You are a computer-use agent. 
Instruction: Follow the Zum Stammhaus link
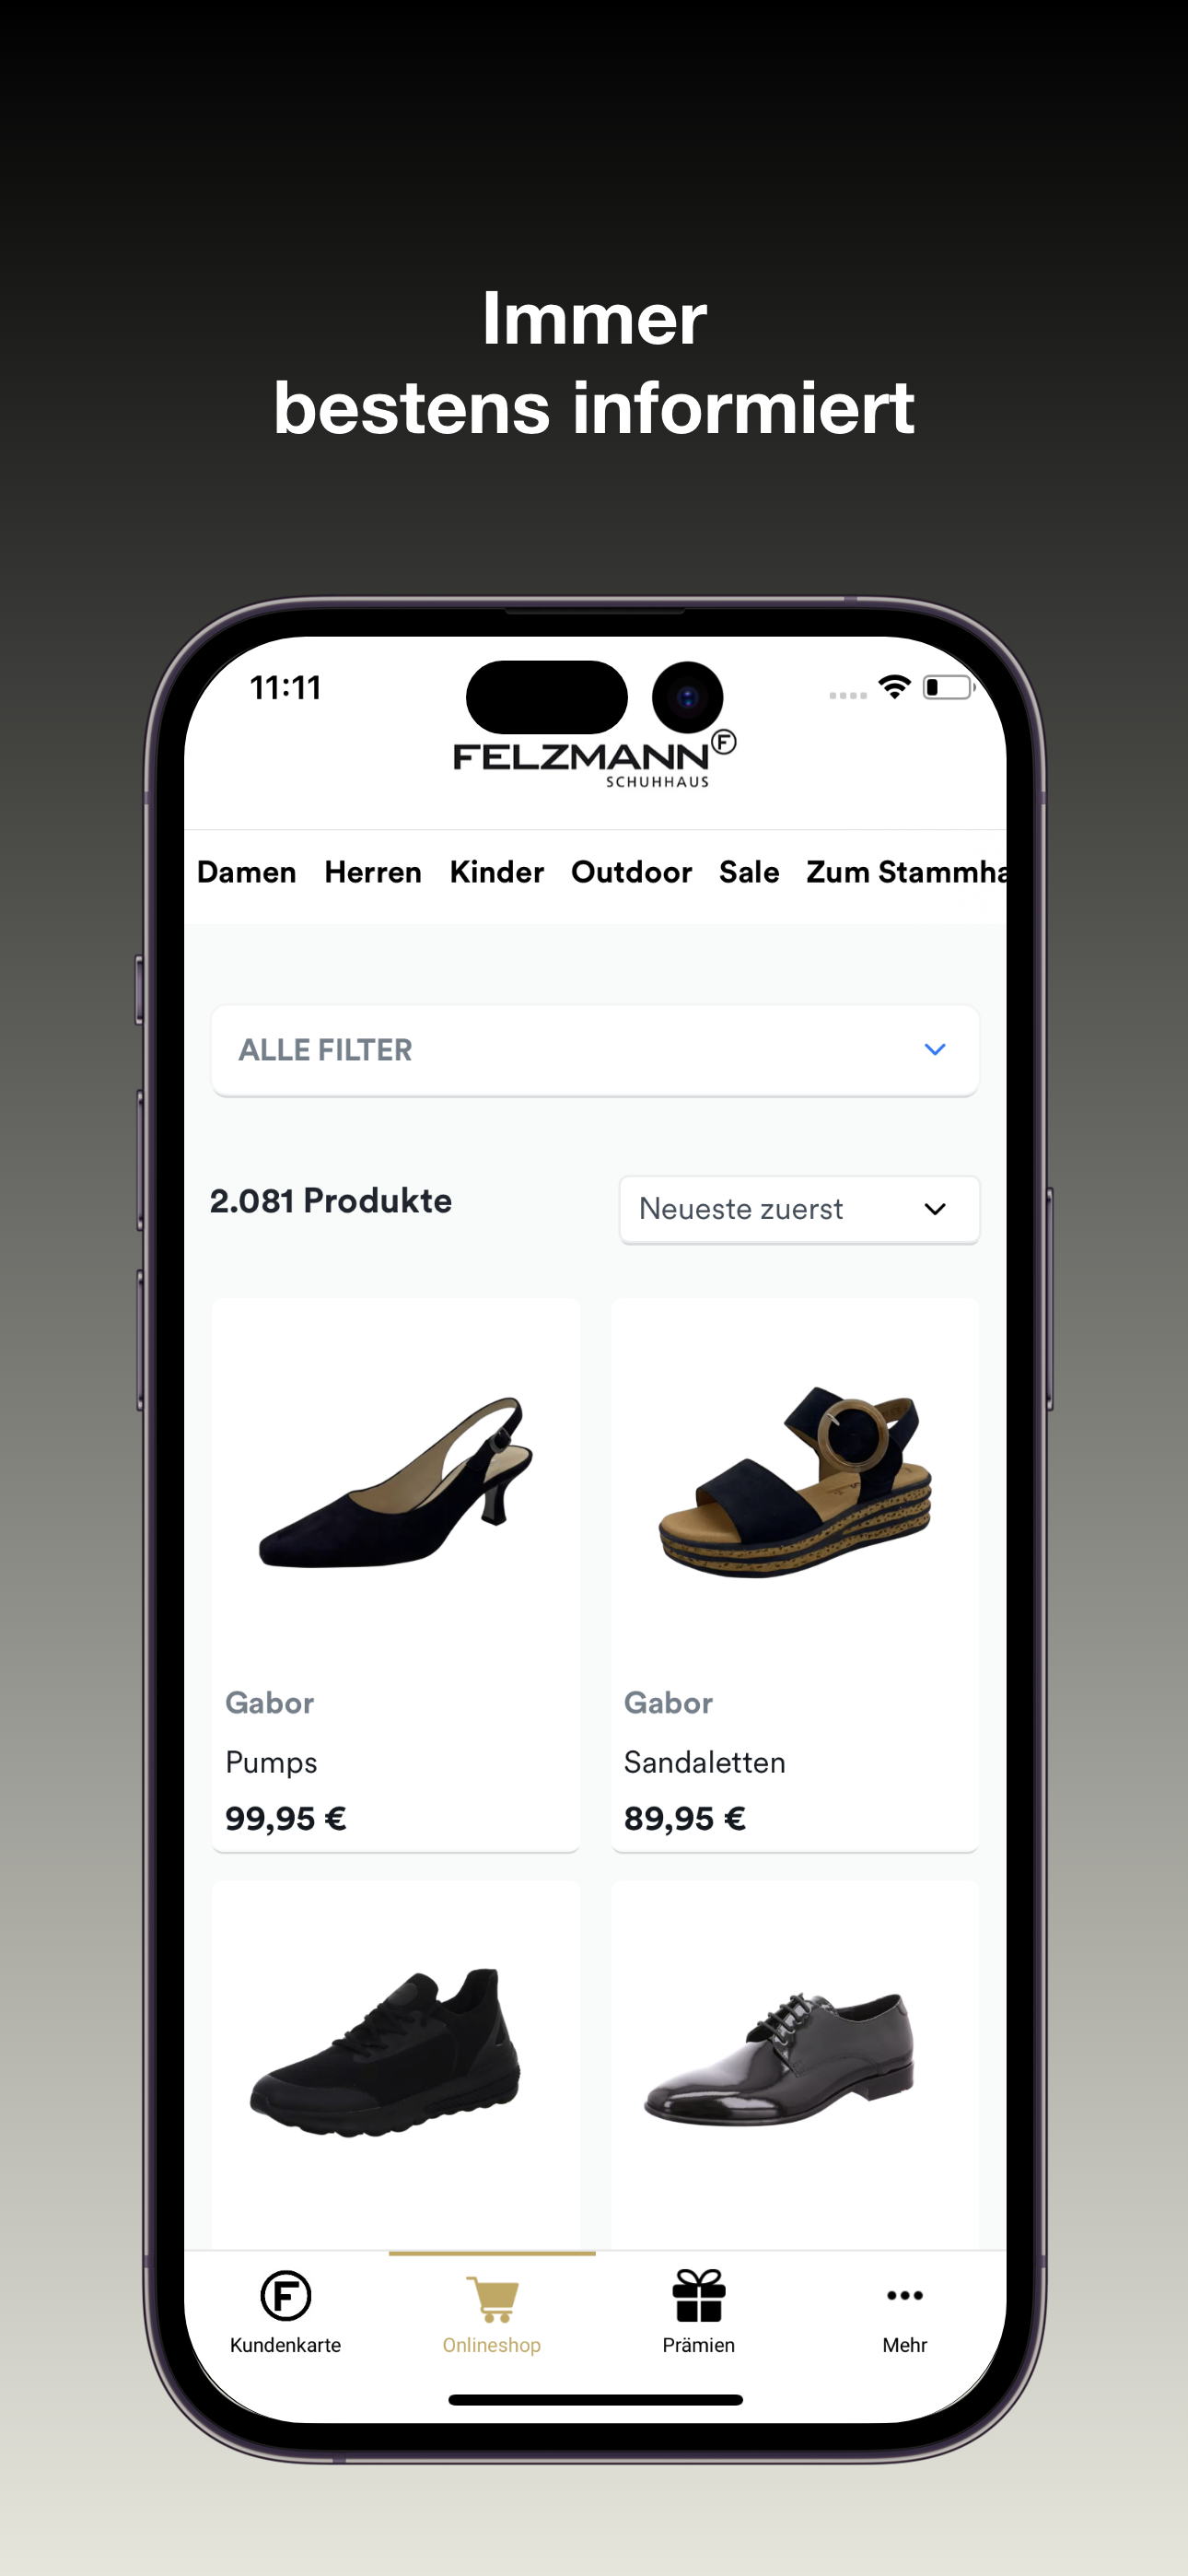906,872
